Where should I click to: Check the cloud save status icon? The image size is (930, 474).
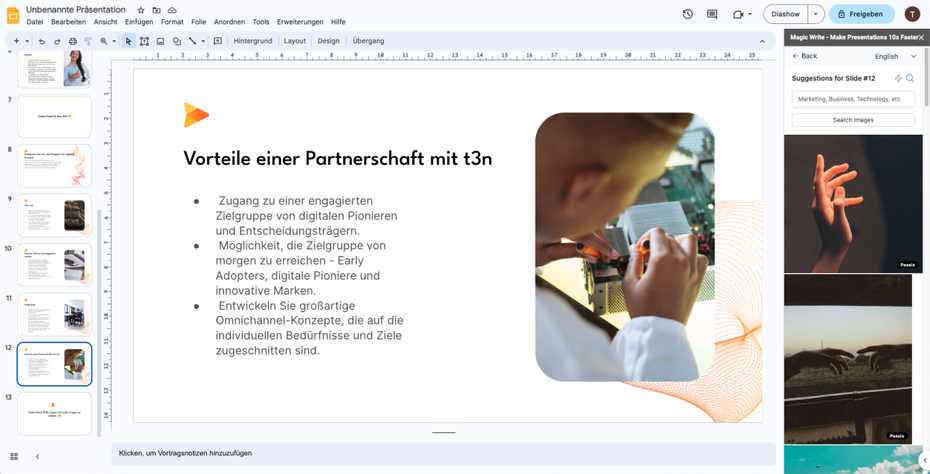tap(172, 10)
